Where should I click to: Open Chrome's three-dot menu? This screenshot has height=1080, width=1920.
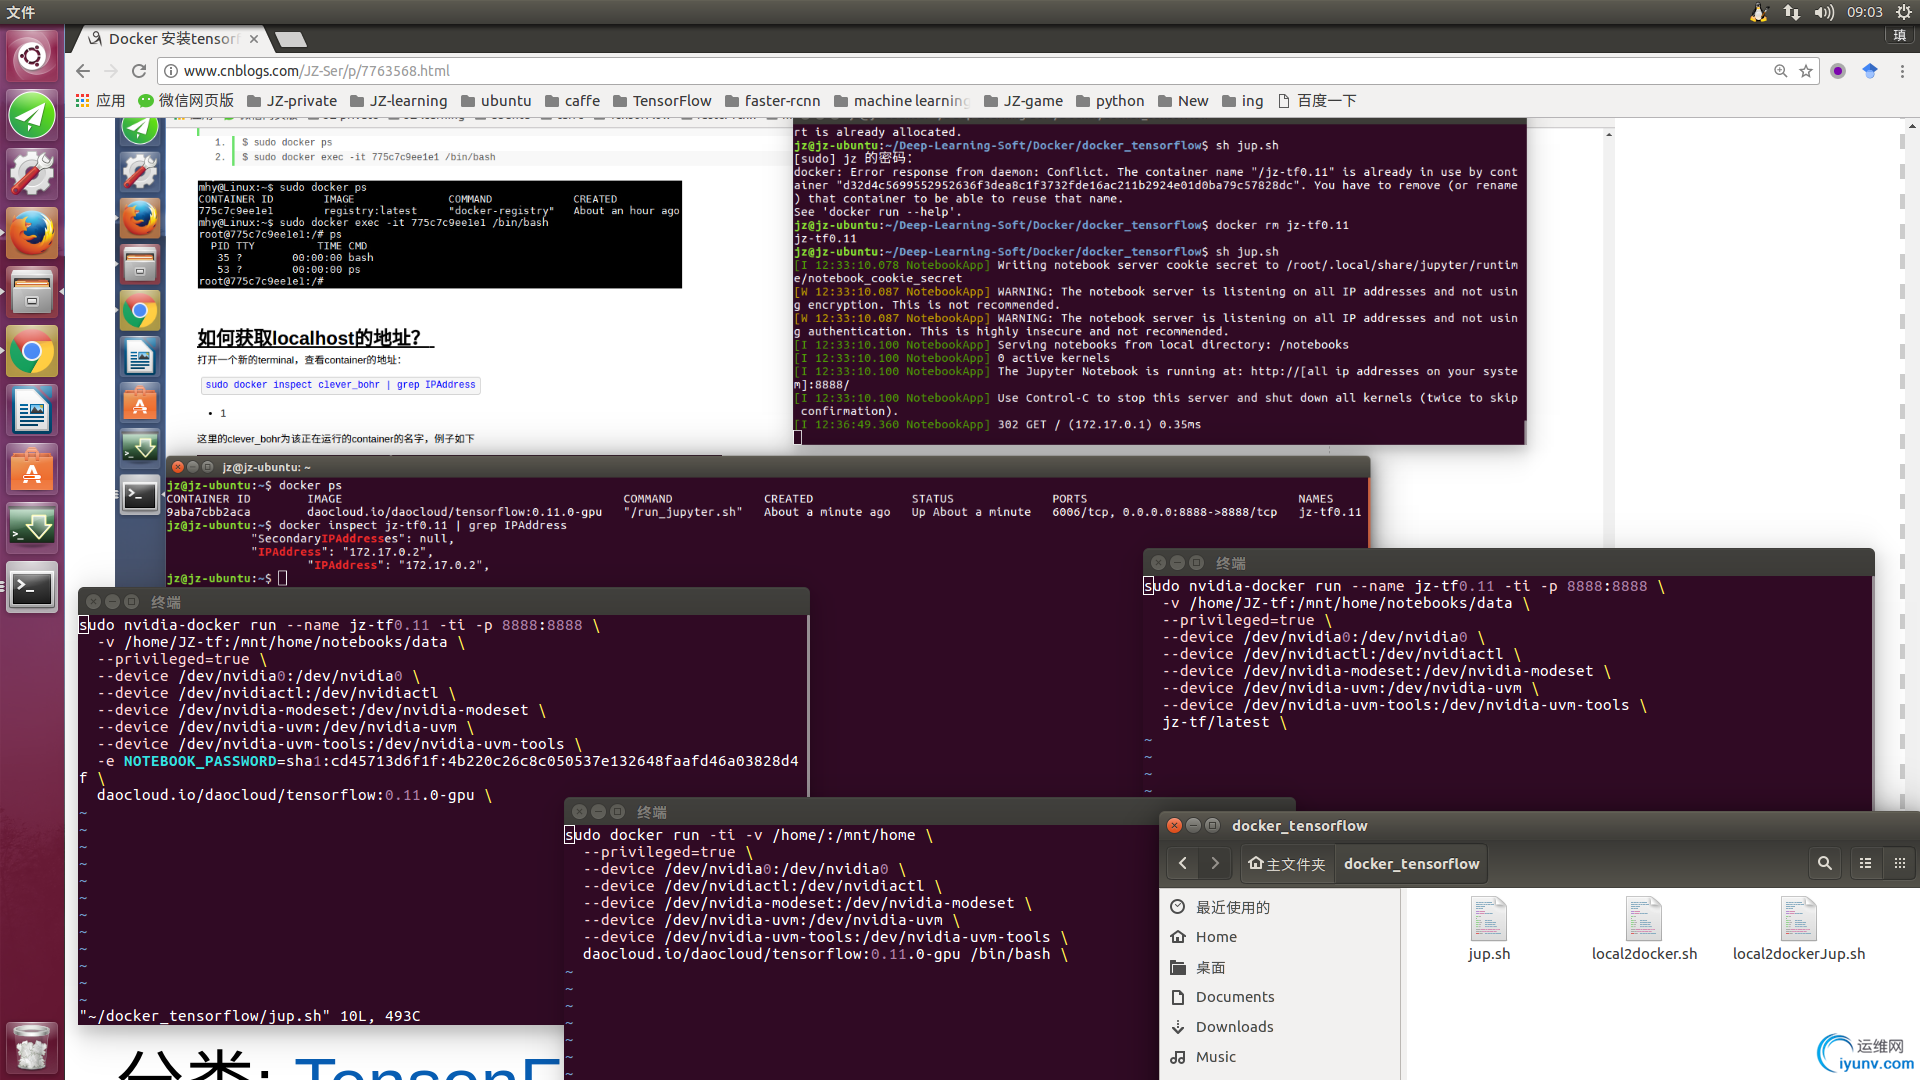[x=1902, y=71]
